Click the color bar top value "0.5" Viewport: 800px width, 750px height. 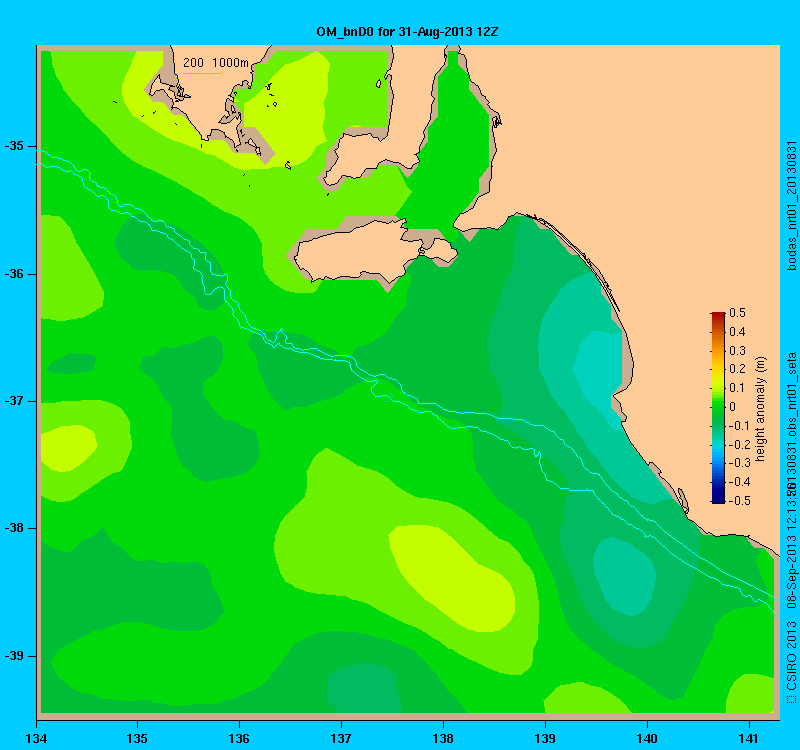(737, 313)
